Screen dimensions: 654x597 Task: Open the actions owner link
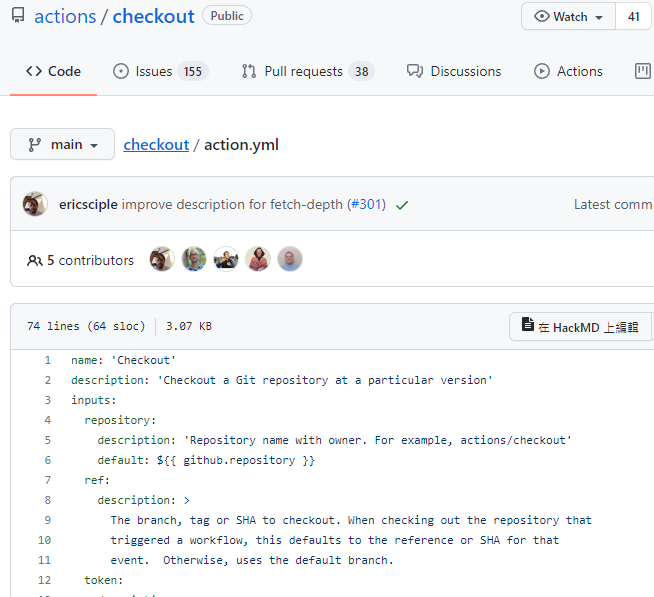[65, 17]
